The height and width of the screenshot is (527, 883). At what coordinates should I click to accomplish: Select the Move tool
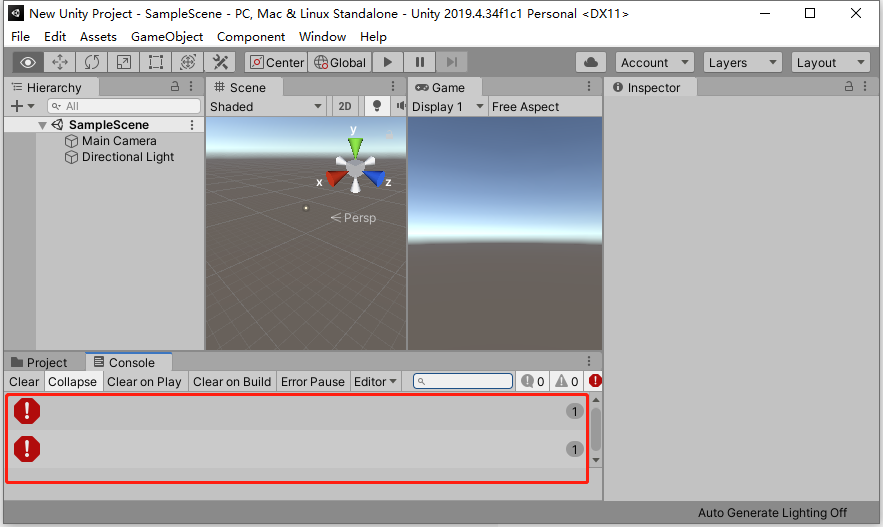(60, 62)
